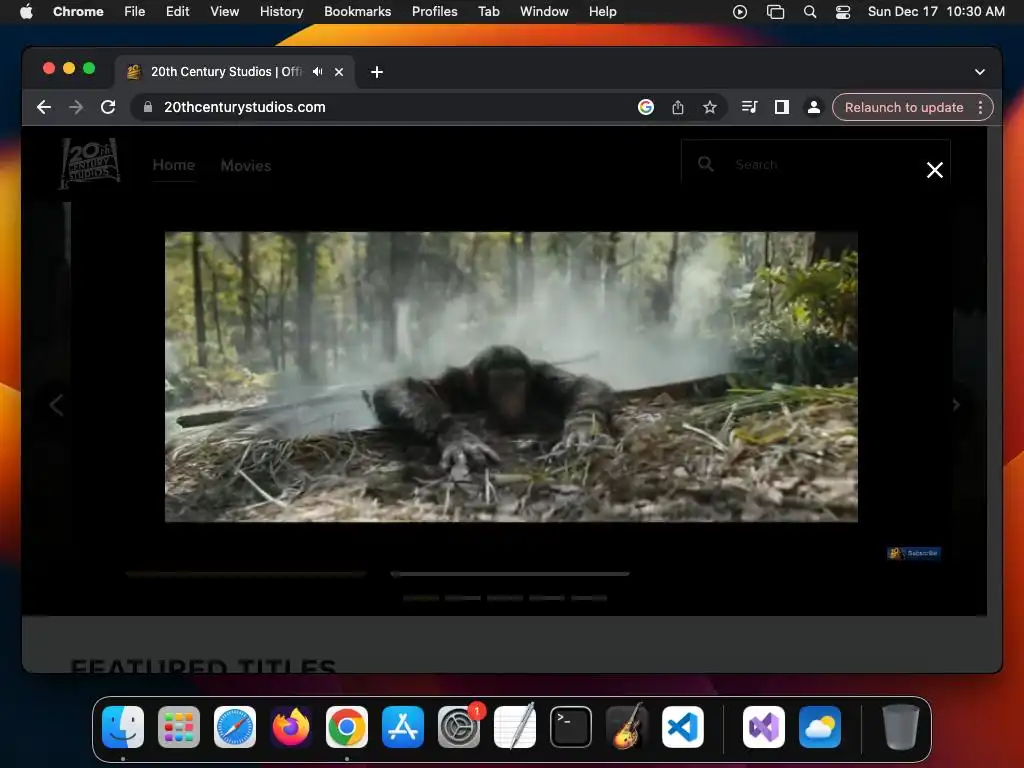The height and width of the screenshot is (768, 1024).
Task: Click the Now Playing menu bar icon
Action: (x=740, y=12)
